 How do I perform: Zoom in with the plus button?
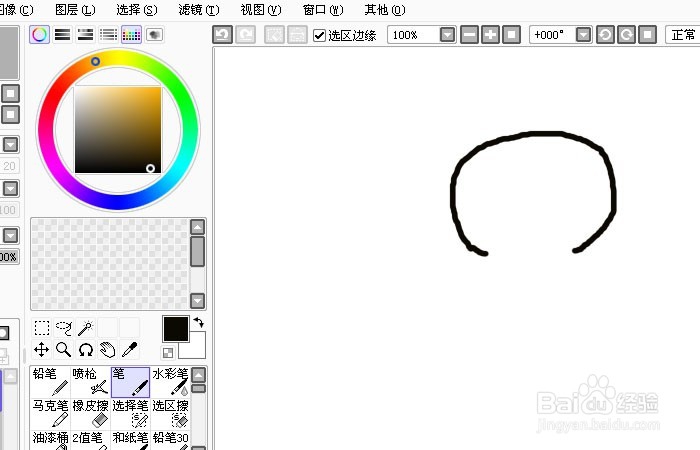tap(490, 34)
